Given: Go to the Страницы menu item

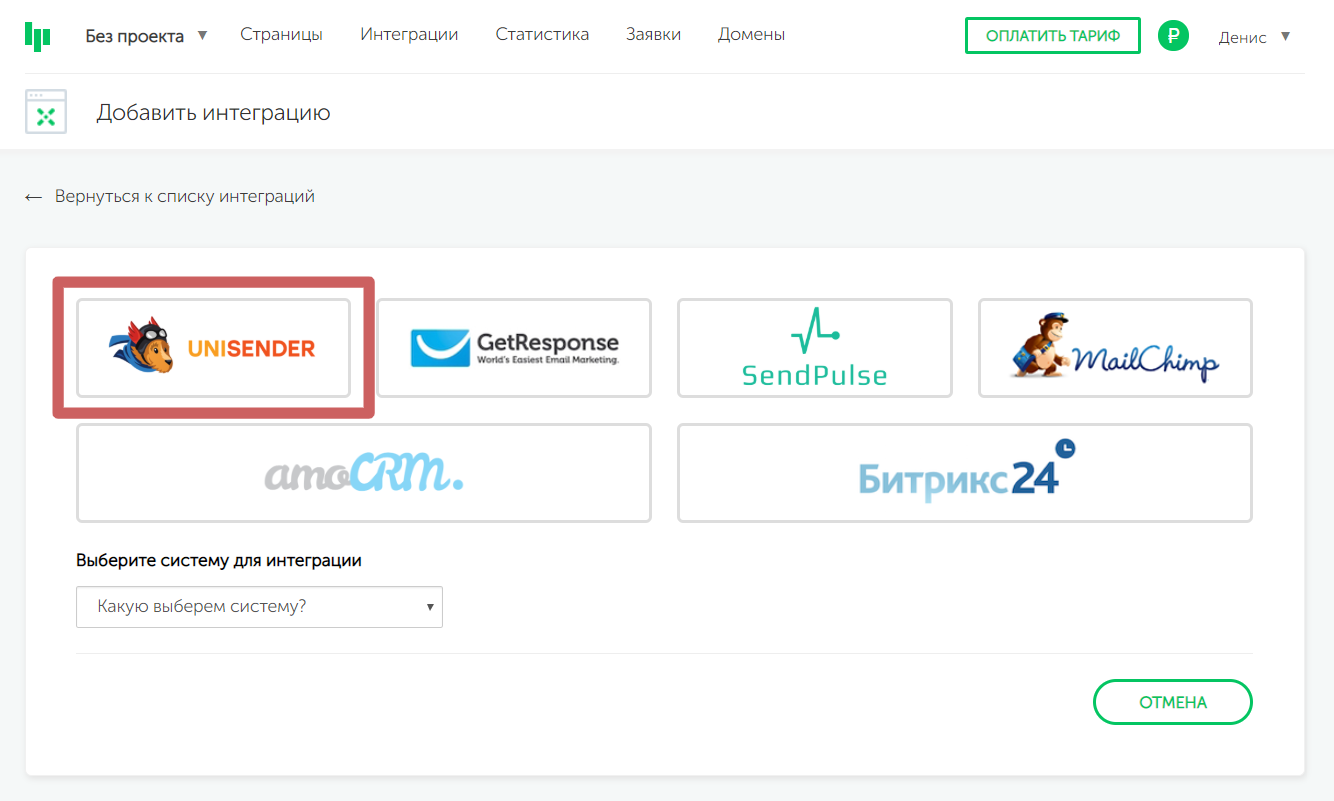Looking at the screenshot, I should [281, 35].
